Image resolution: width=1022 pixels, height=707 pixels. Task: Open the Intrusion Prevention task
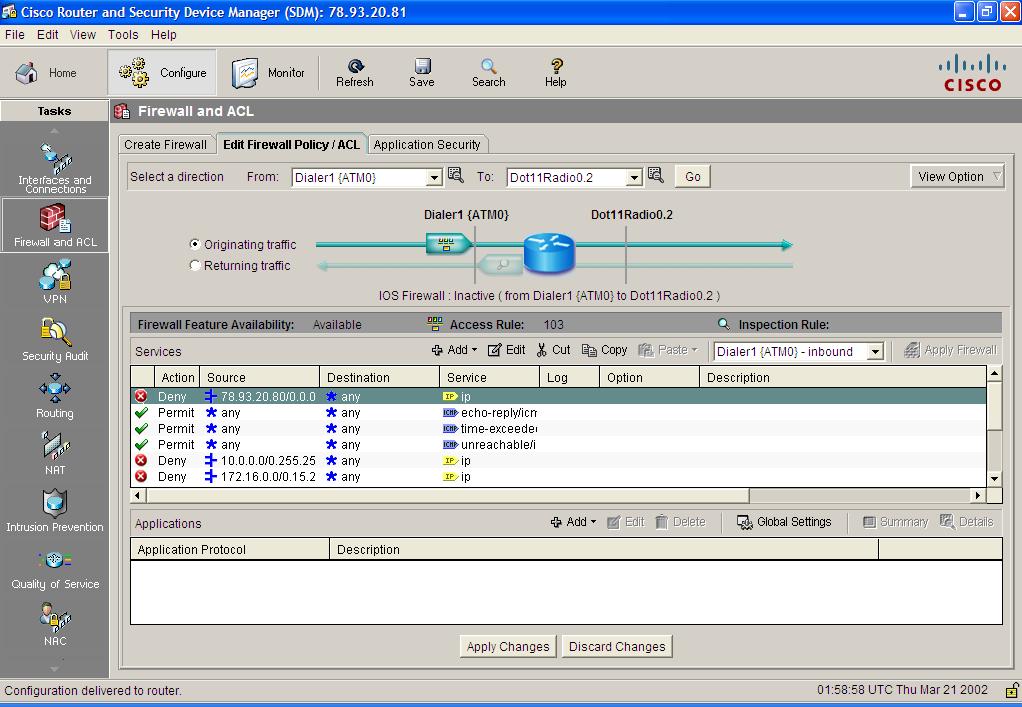tap(55, 510)
